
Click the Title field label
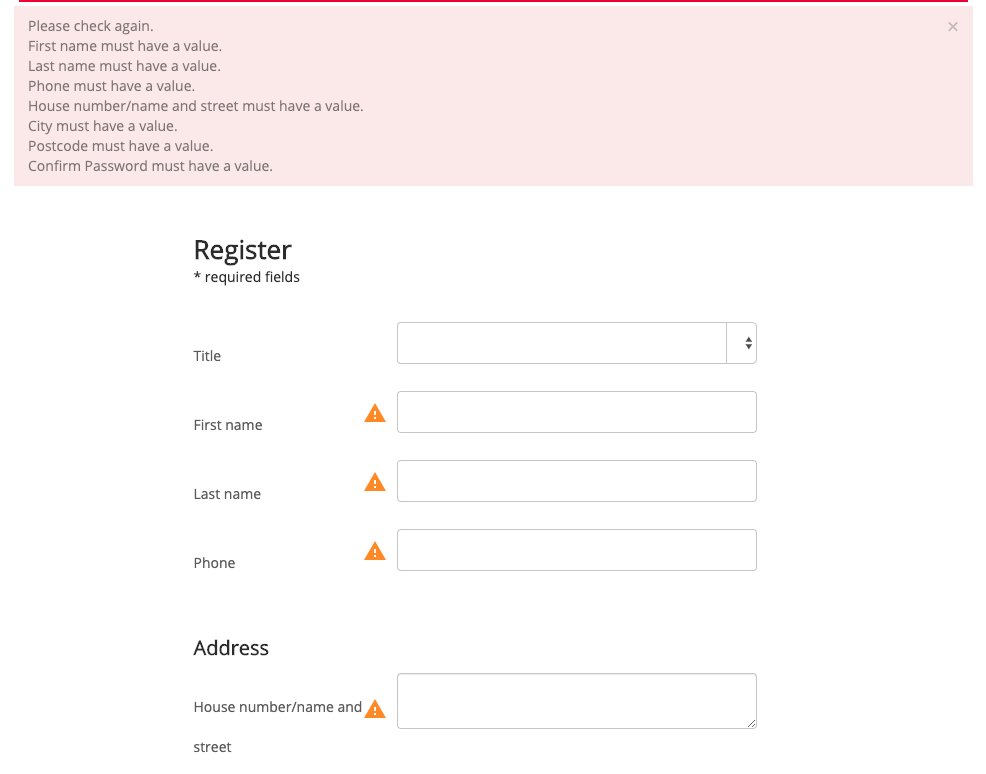207,356
